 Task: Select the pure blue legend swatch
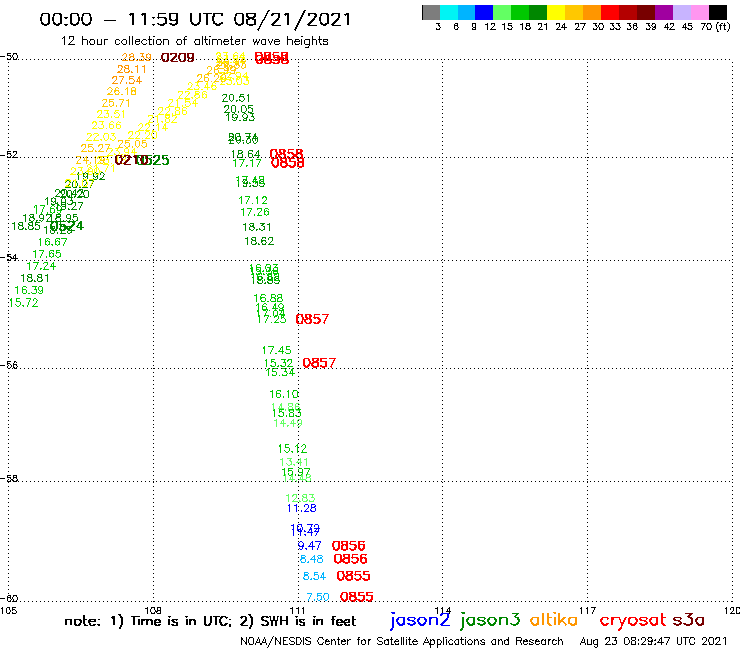pos(484,12)
